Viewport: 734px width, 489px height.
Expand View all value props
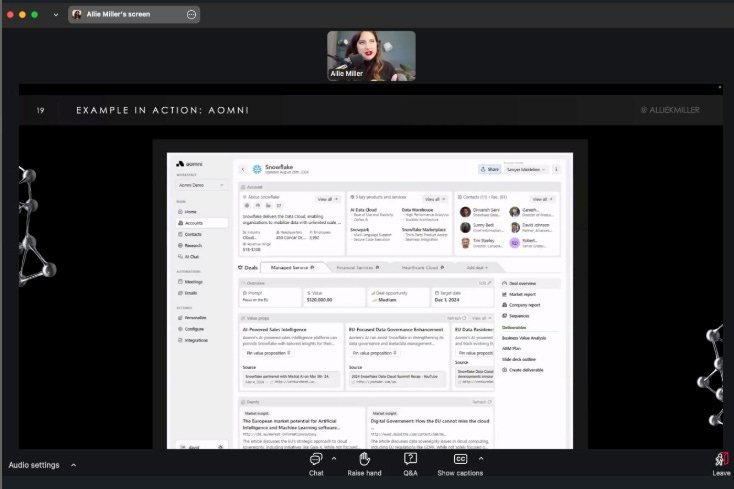[481, 318]
